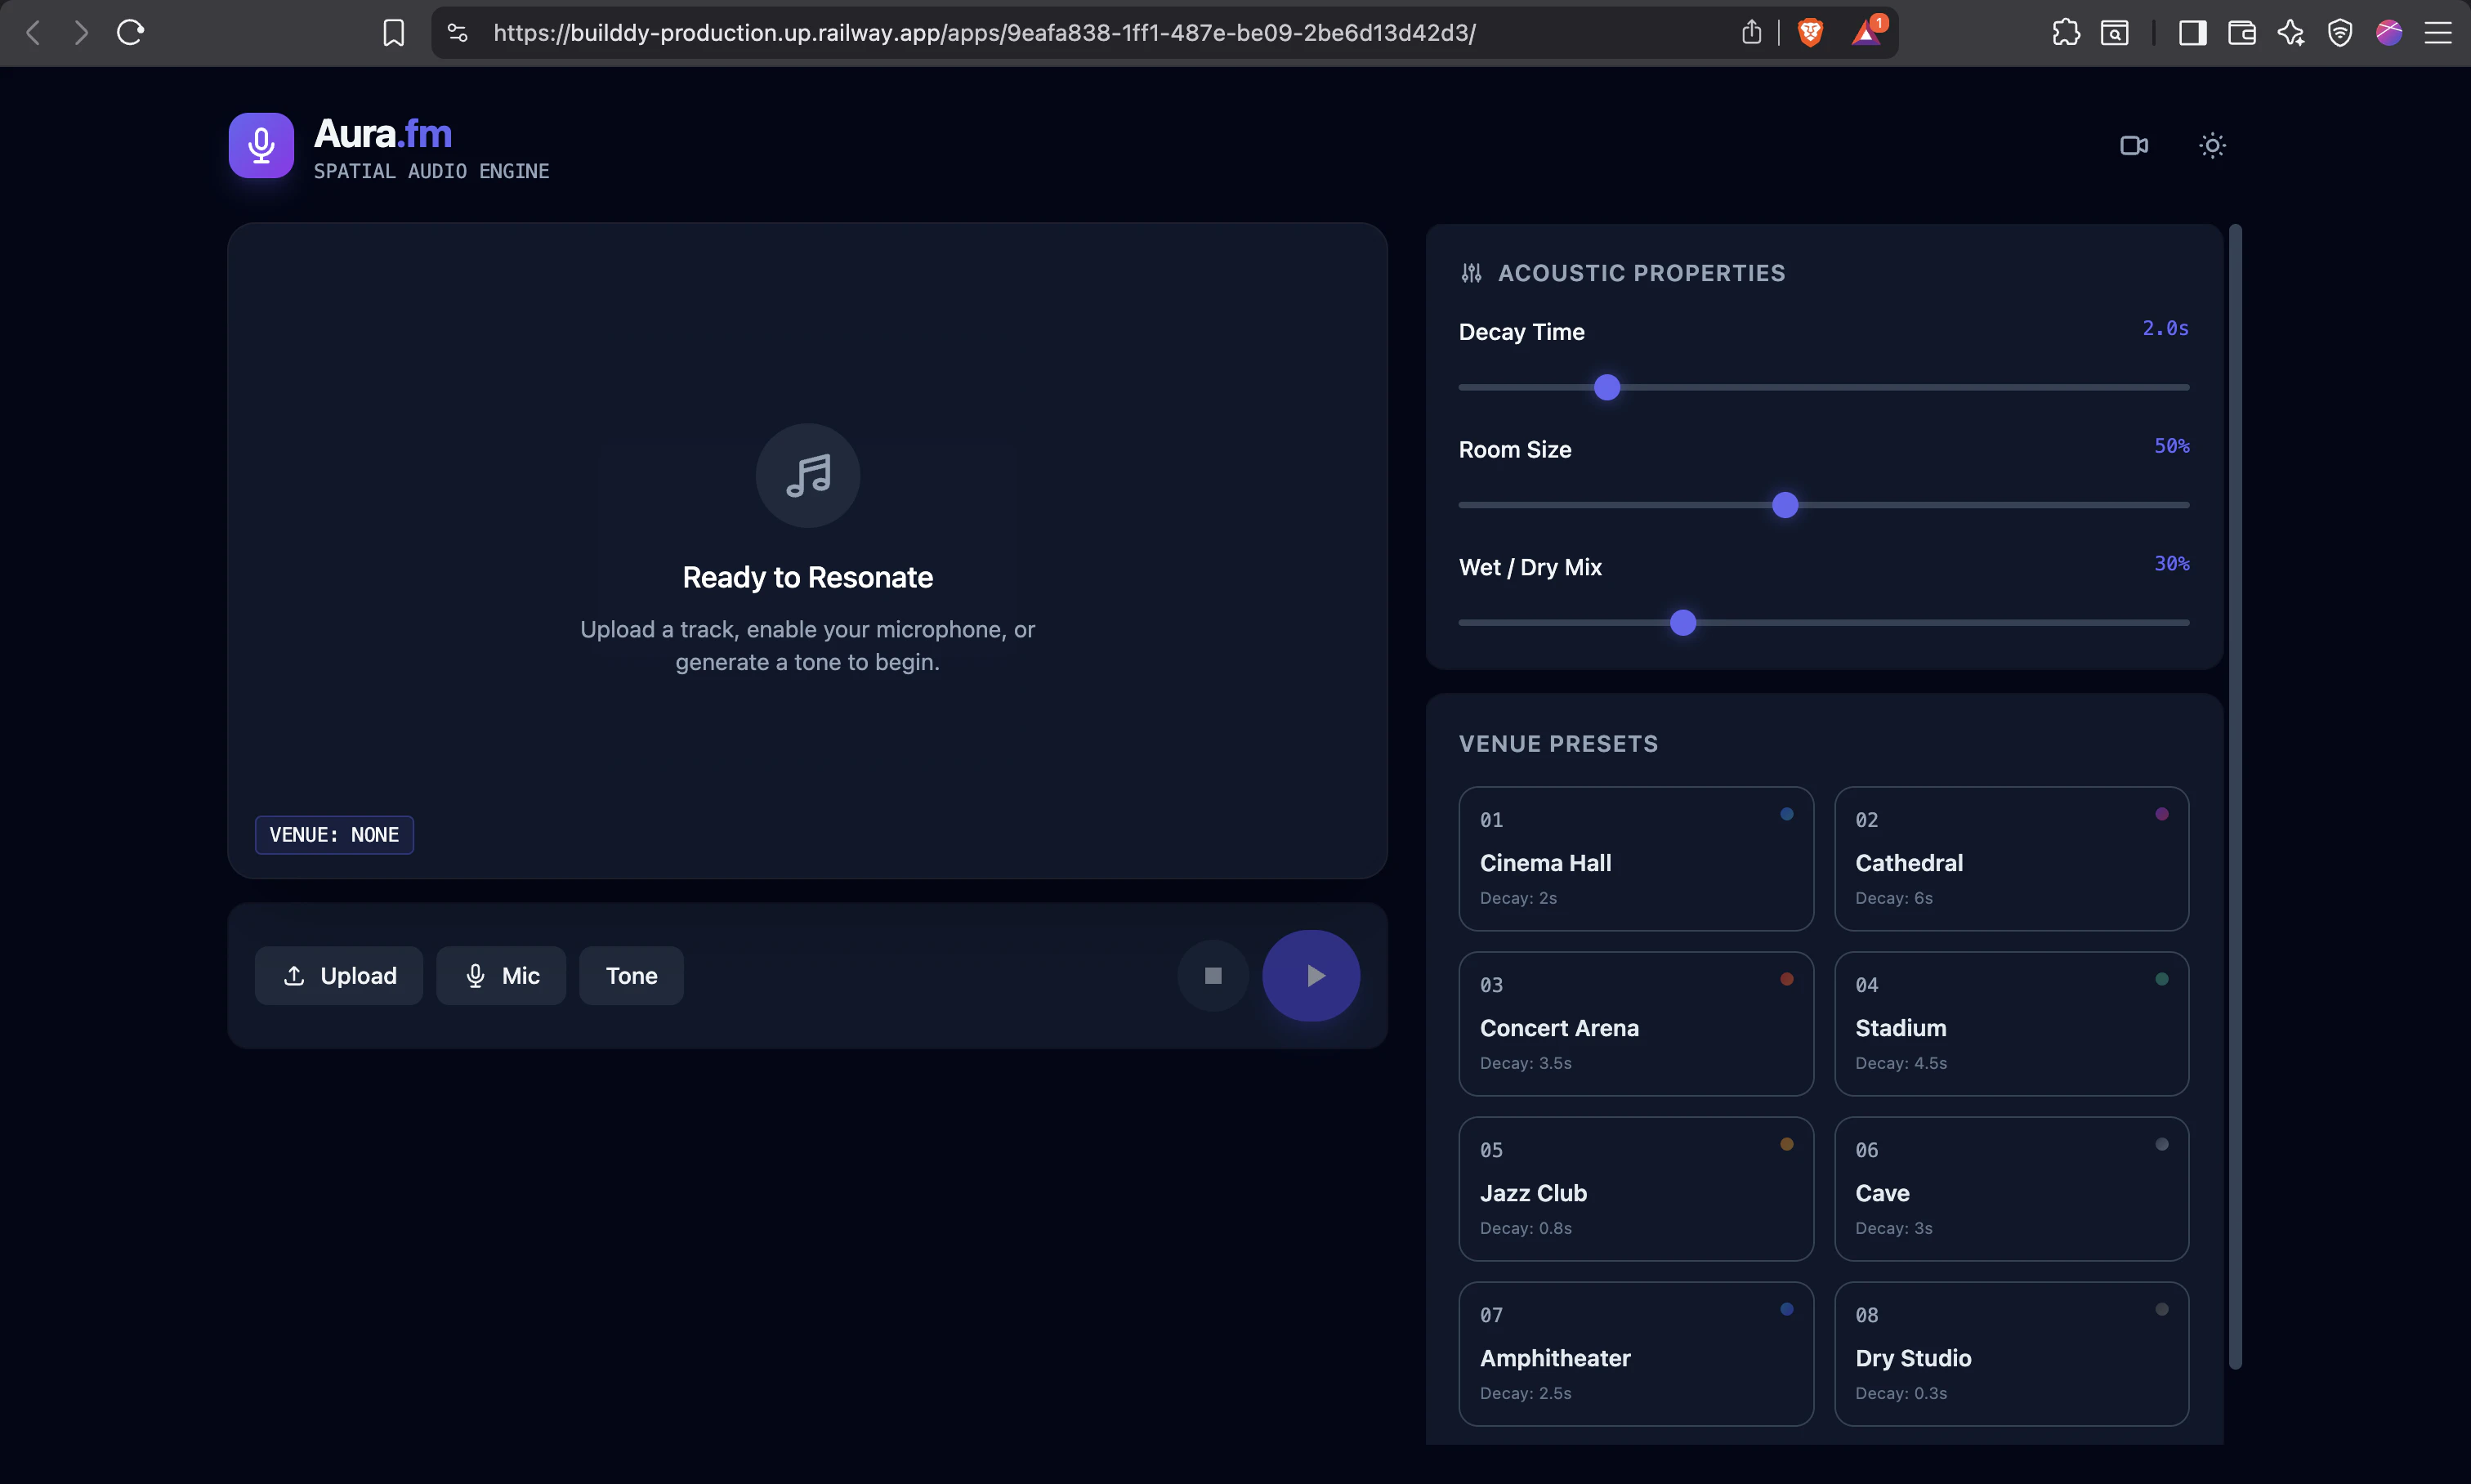Open the browser hamburger menu
2471x1484 pixels.
pyautogui.click(x=2438, y=33)
